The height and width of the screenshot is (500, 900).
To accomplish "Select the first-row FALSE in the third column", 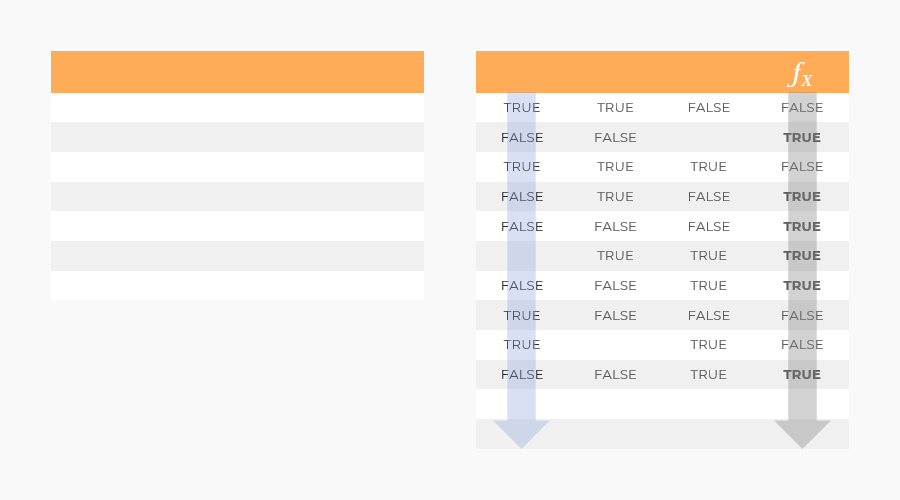I will (x=709, y=108).
